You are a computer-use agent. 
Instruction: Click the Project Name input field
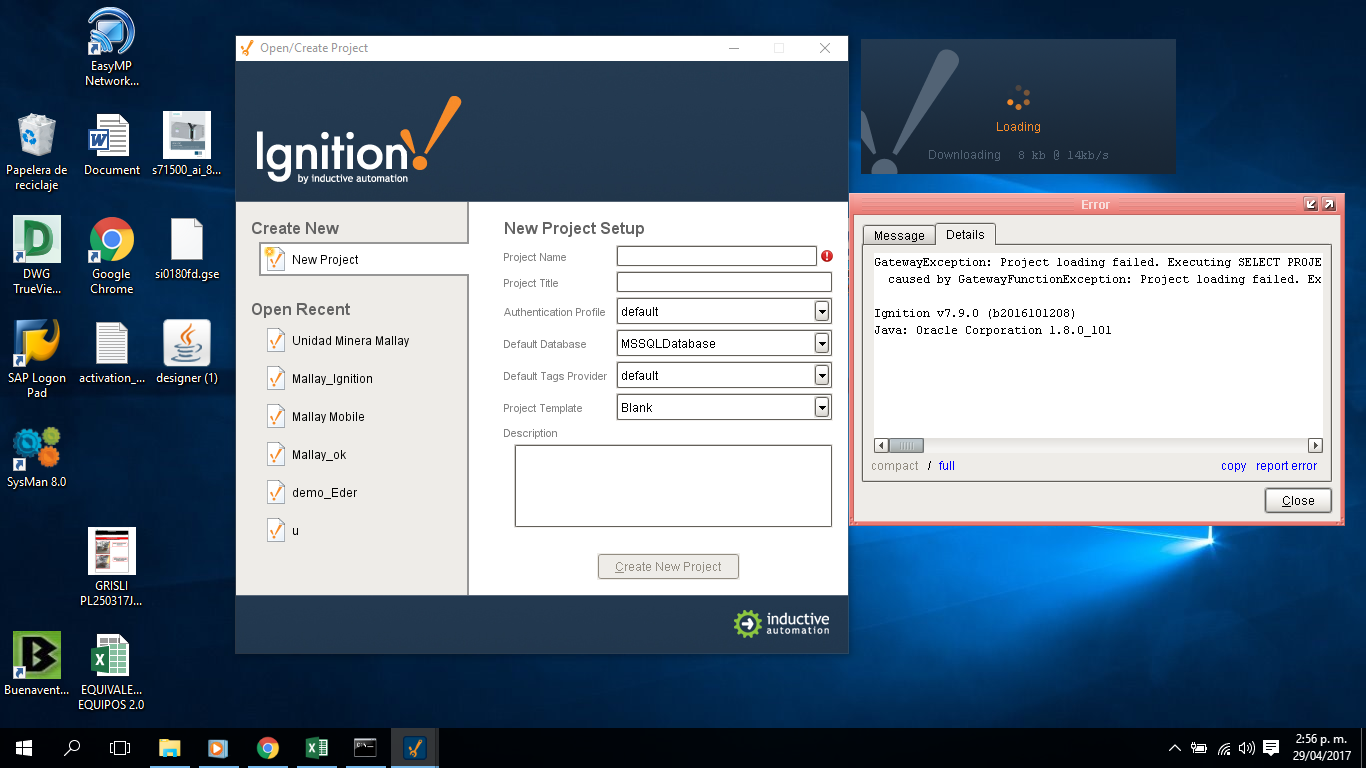tap(717, 256)
